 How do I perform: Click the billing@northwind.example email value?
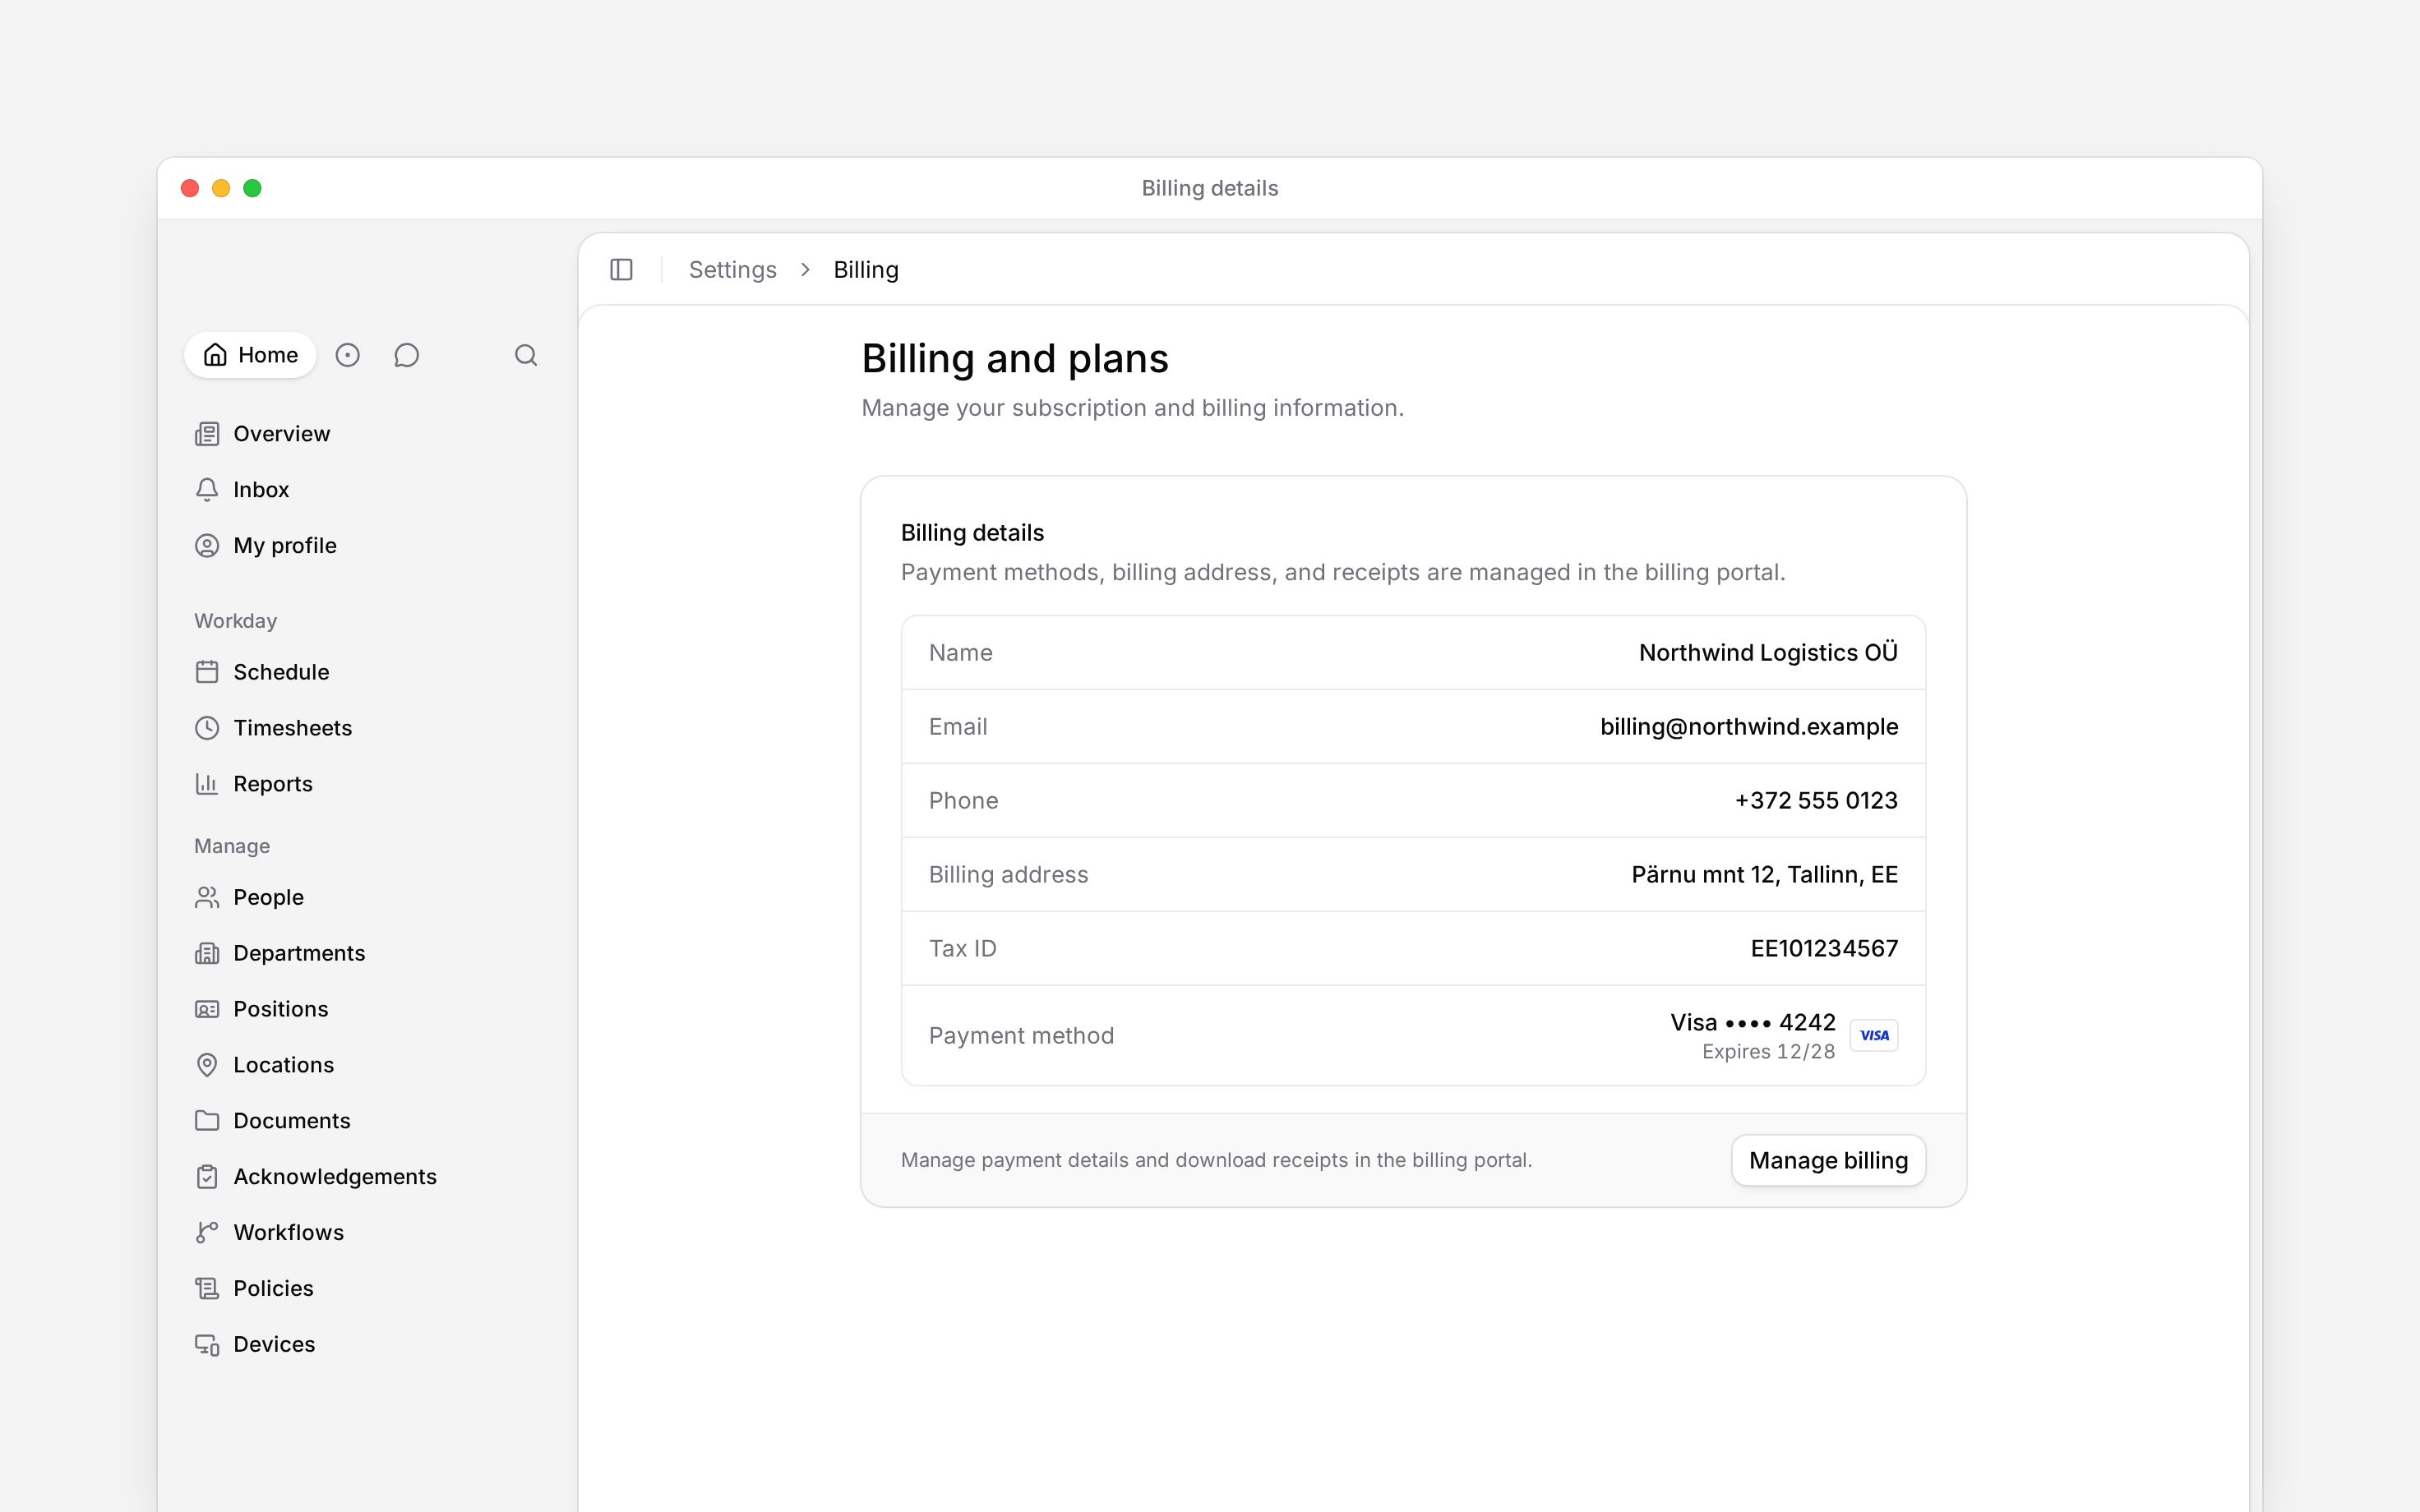[x=1749, y=727]
